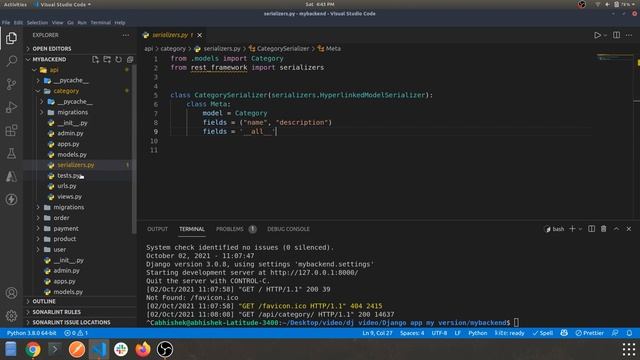Open errors and warnings status indicator
The image size is (640, 360).
coord(76,333)
